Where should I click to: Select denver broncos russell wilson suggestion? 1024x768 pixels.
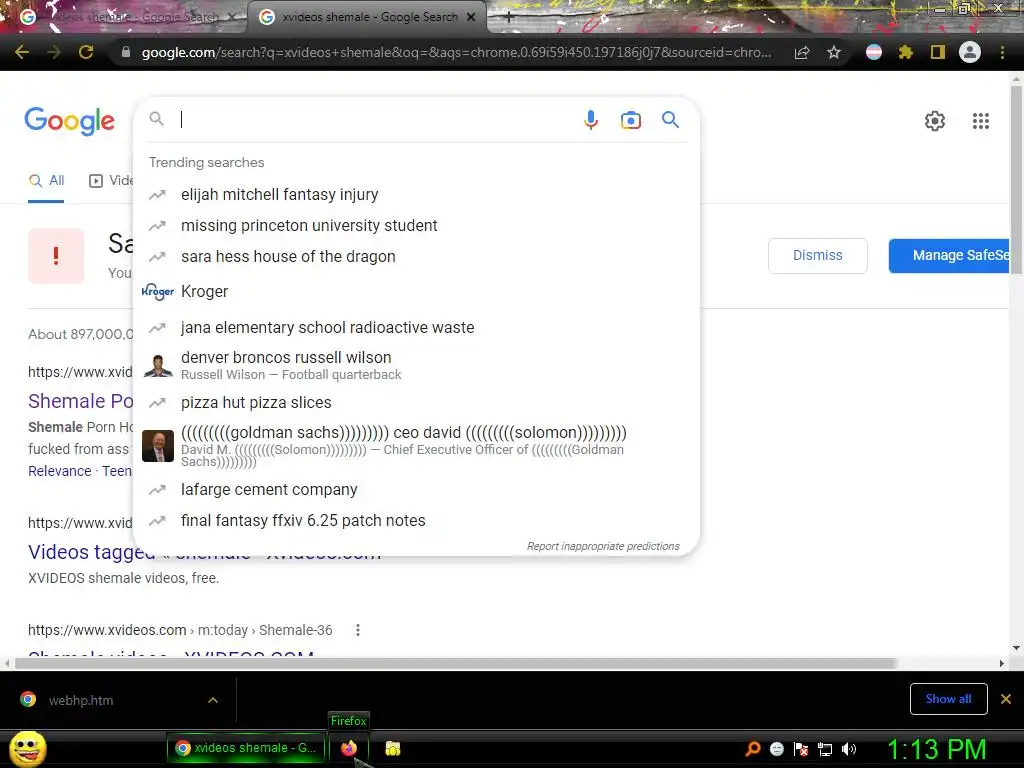pyautogui.click(x=417, y=365)
